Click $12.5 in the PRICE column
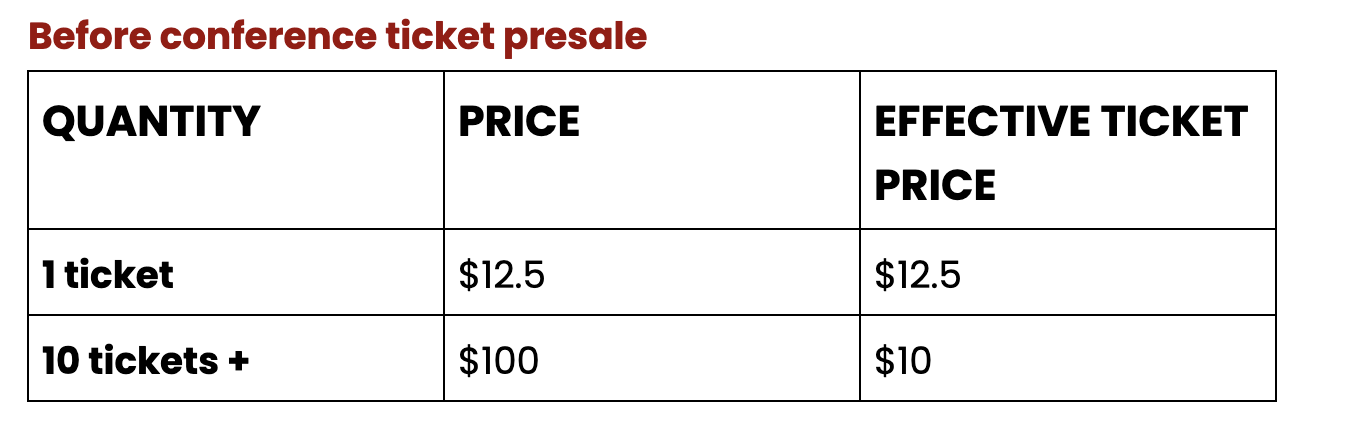Viewport: 1346px width, 448px height. click(x=502, y=275)
